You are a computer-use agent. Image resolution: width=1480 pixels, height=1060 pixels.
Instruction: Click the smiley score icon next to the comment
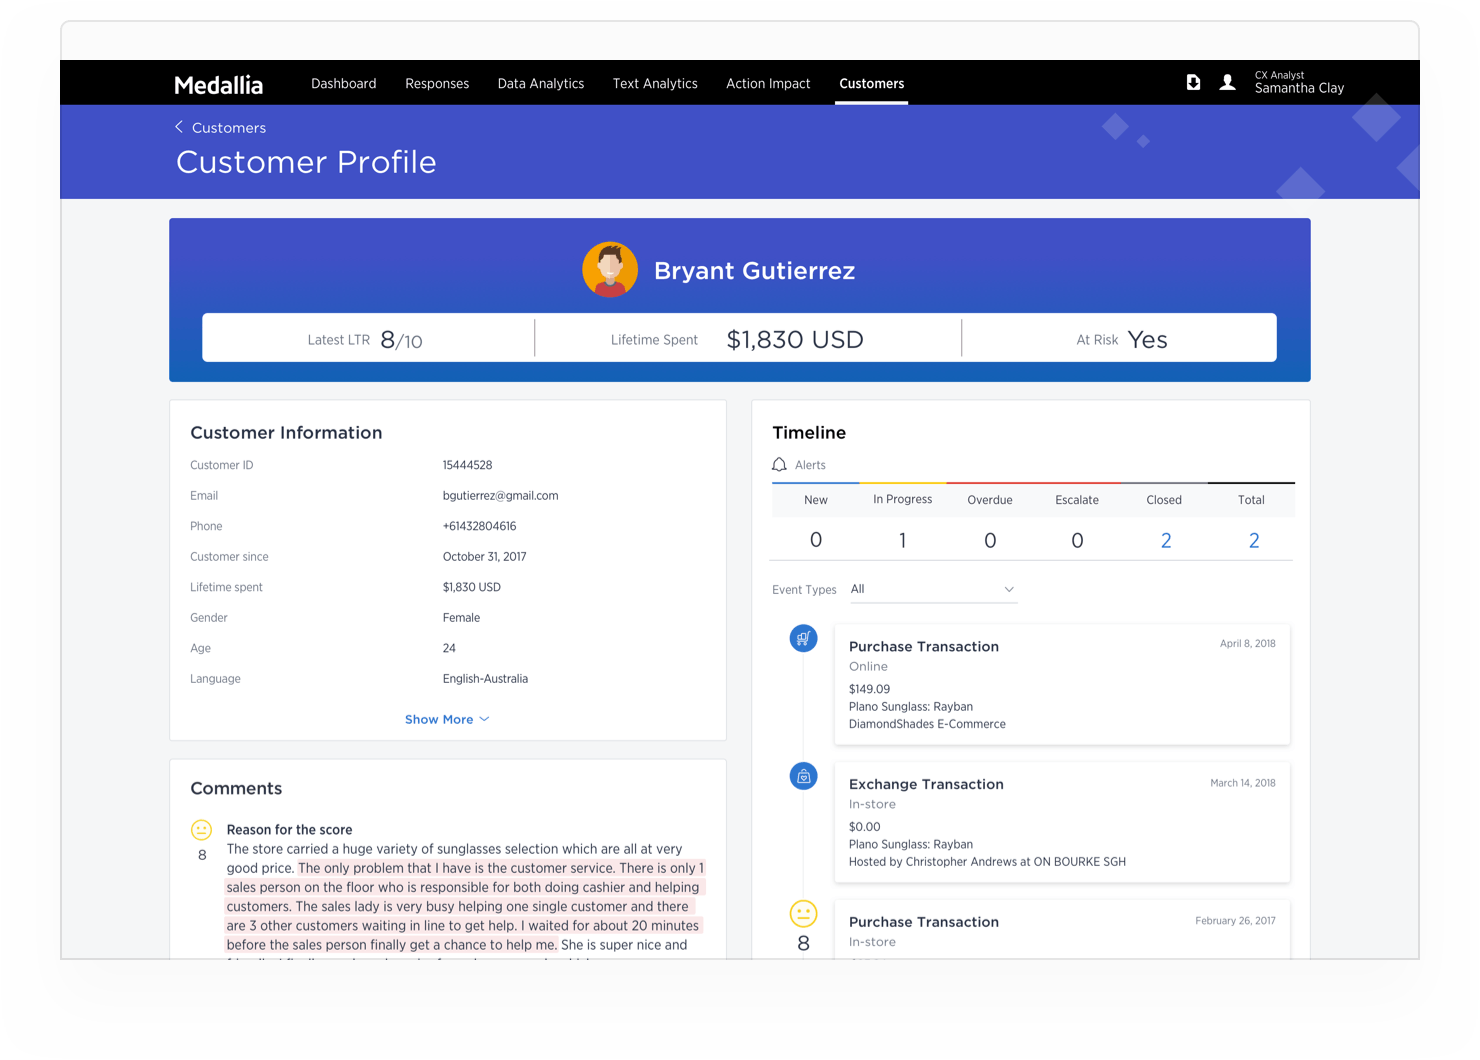[202, 829]
